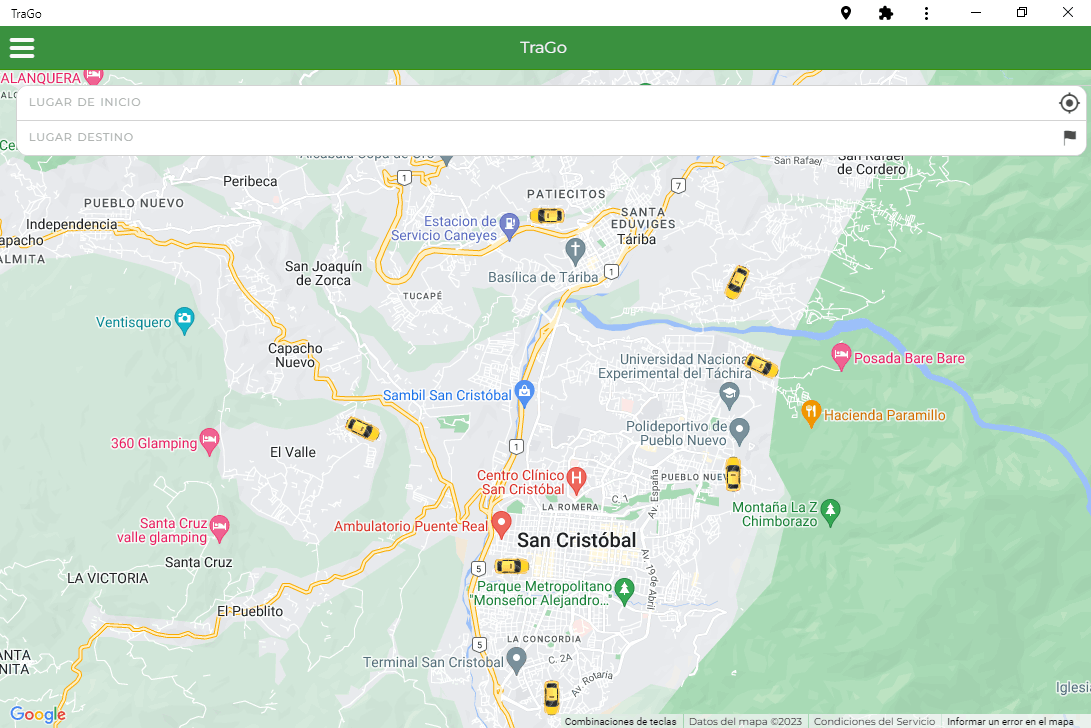Select the taxi beside Universidad Nacional Experimental
The height and width of the screenshot is (728, 1091).
click(x=761, y=365)
